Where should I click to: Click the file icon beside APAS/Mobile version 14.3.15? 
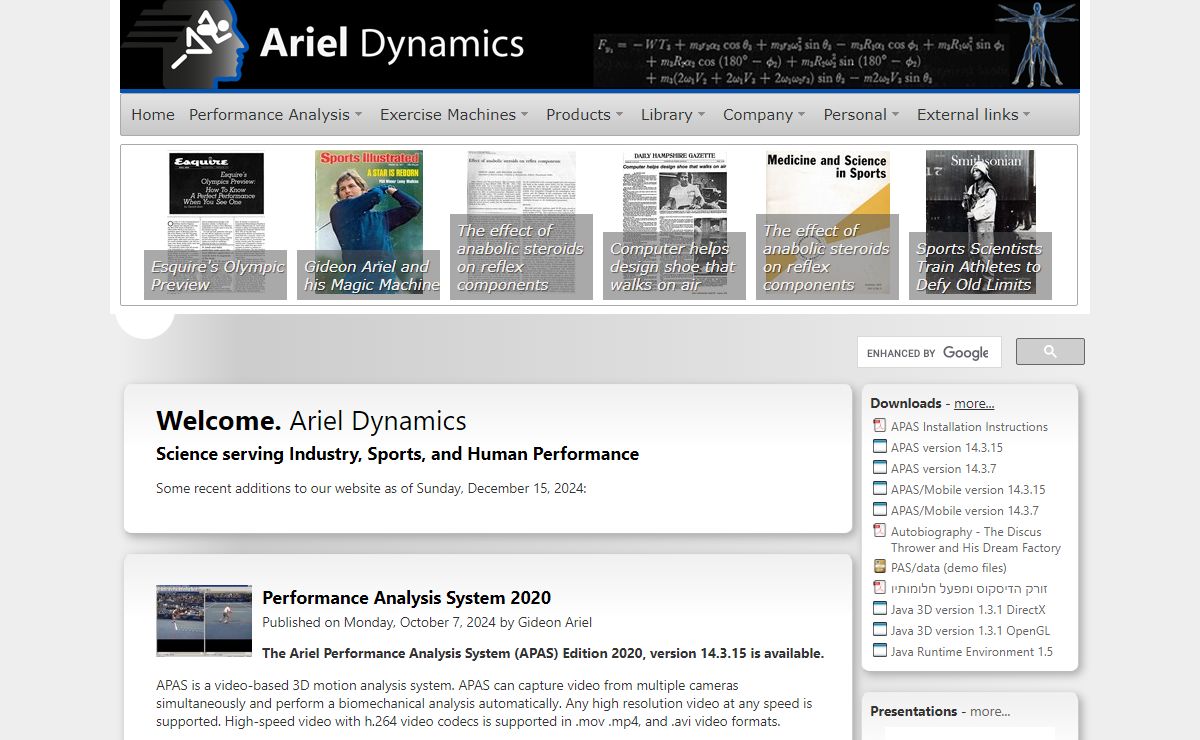click(880, 489)
